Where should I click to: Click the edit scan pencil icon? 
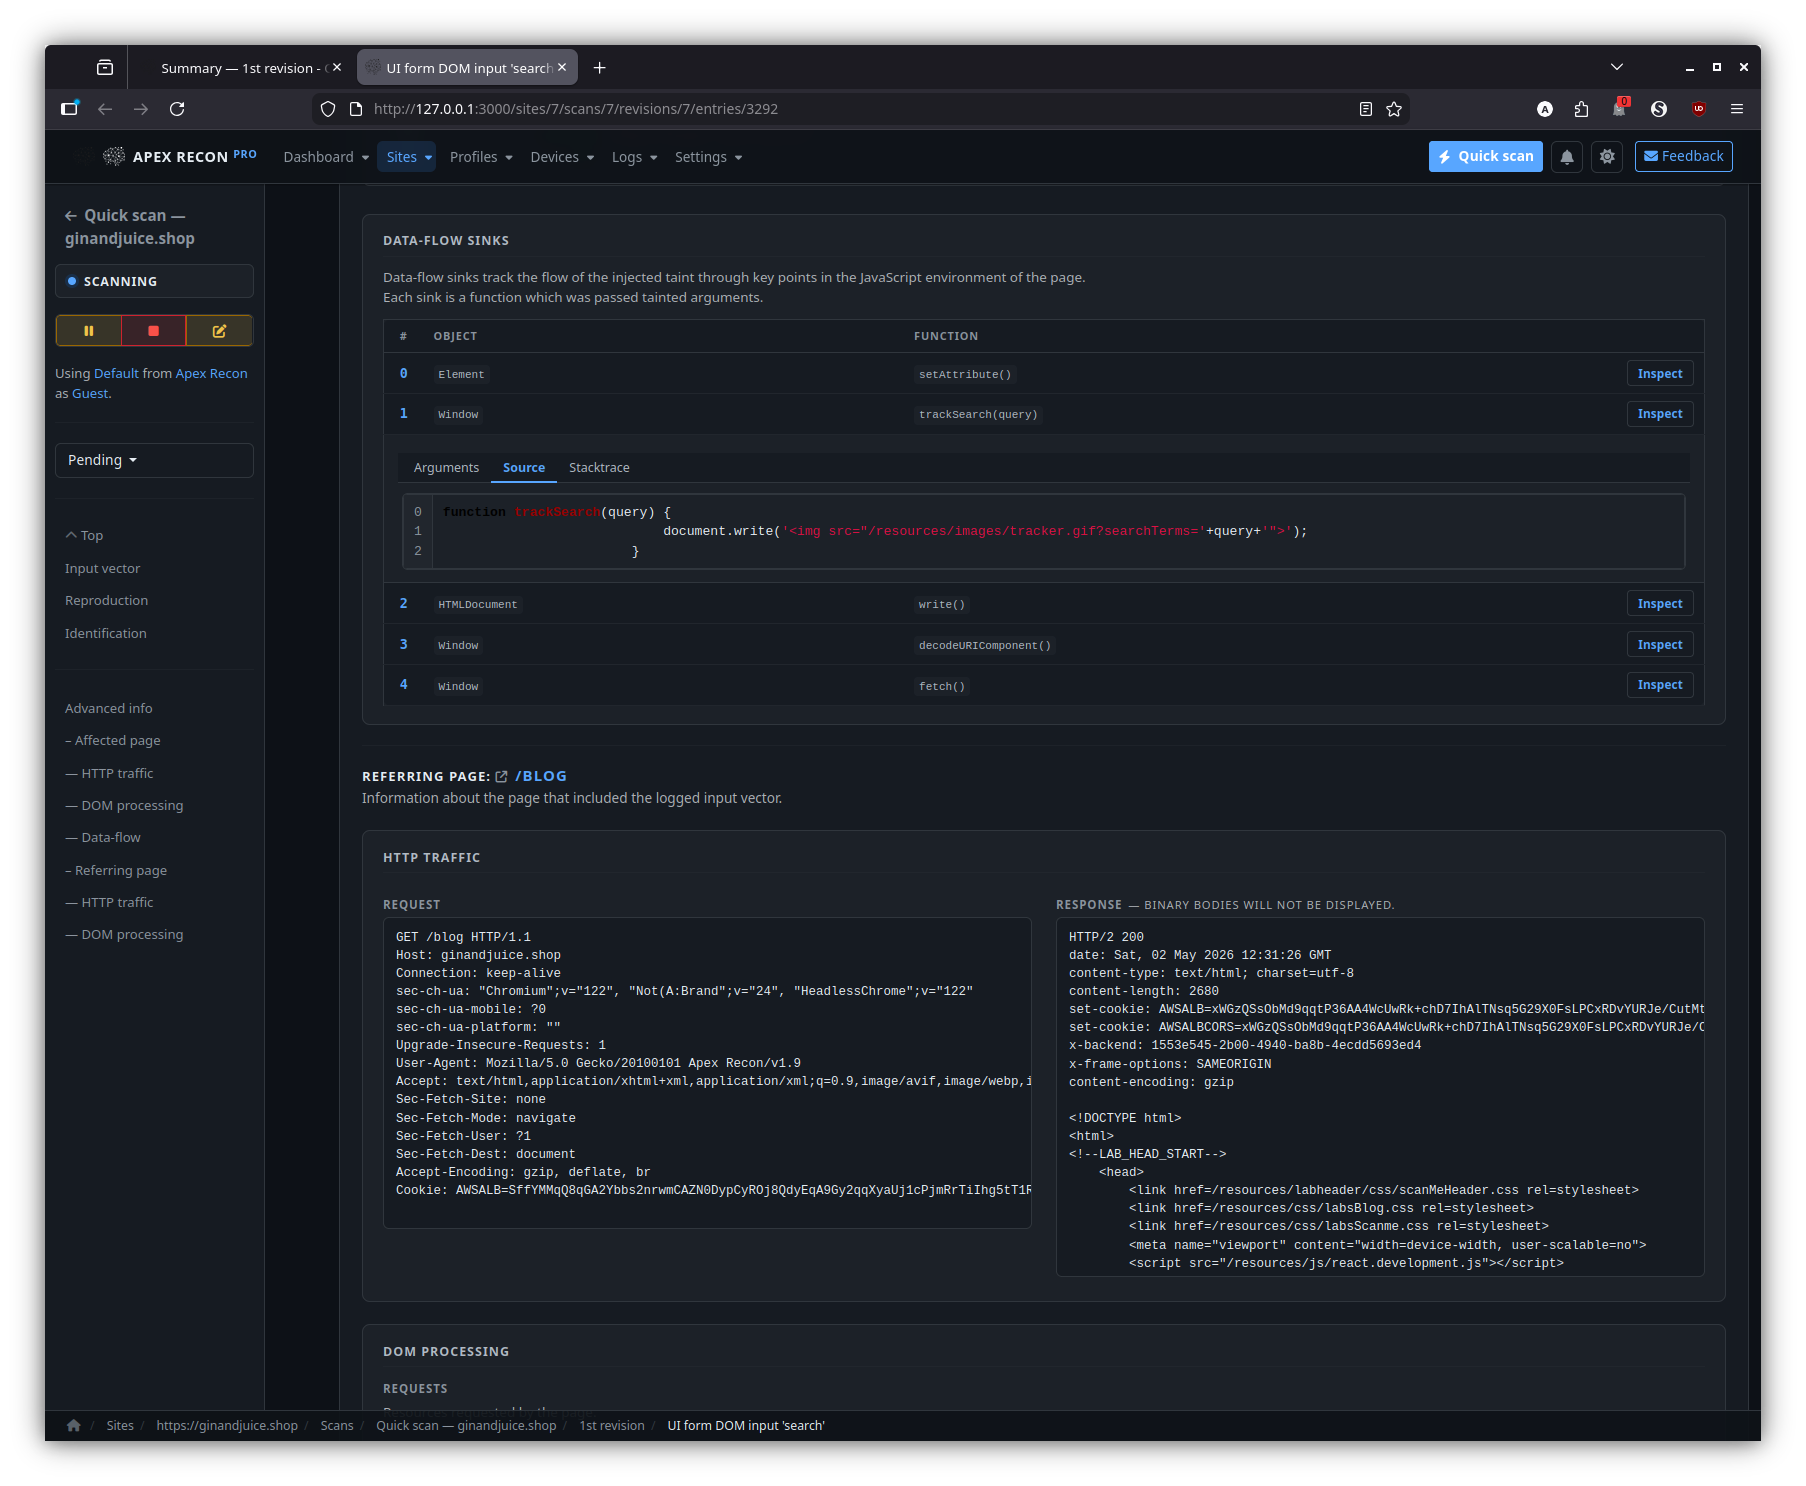tap(219, 331)
